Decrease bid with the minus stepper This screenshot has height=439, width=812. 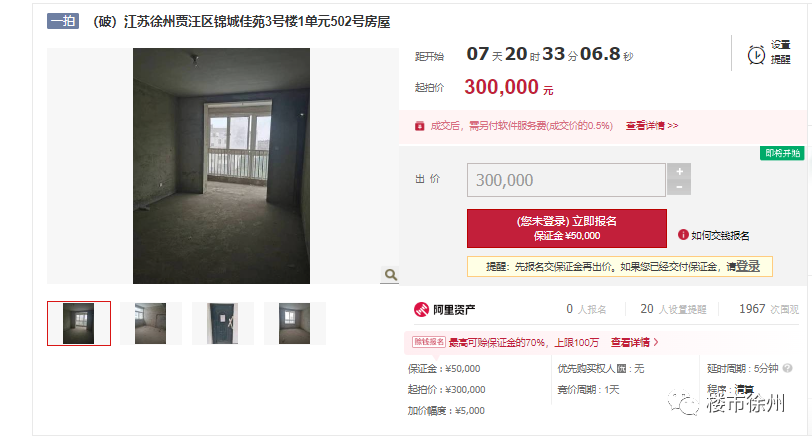point(679,187)
